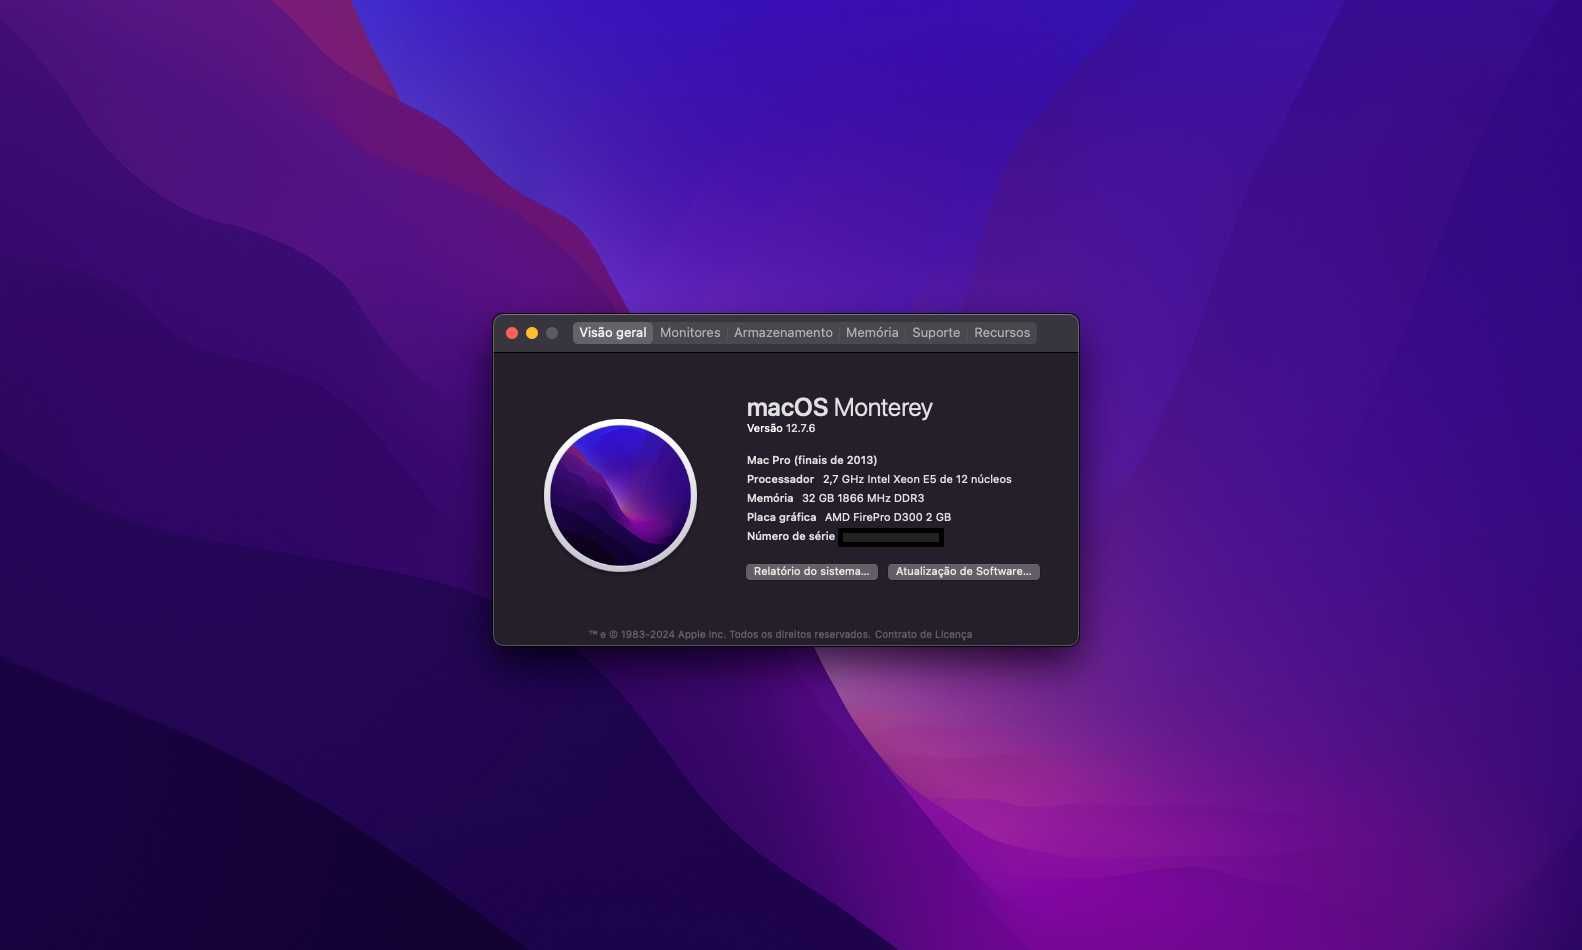
Task: Close the About This Mac window
Action: point(512,333)
